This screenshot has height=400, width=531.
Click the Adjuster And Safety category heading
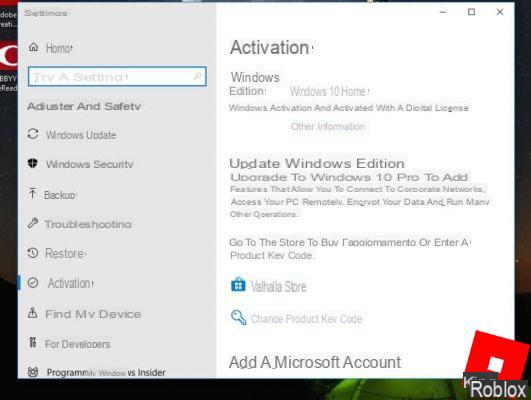84,106
